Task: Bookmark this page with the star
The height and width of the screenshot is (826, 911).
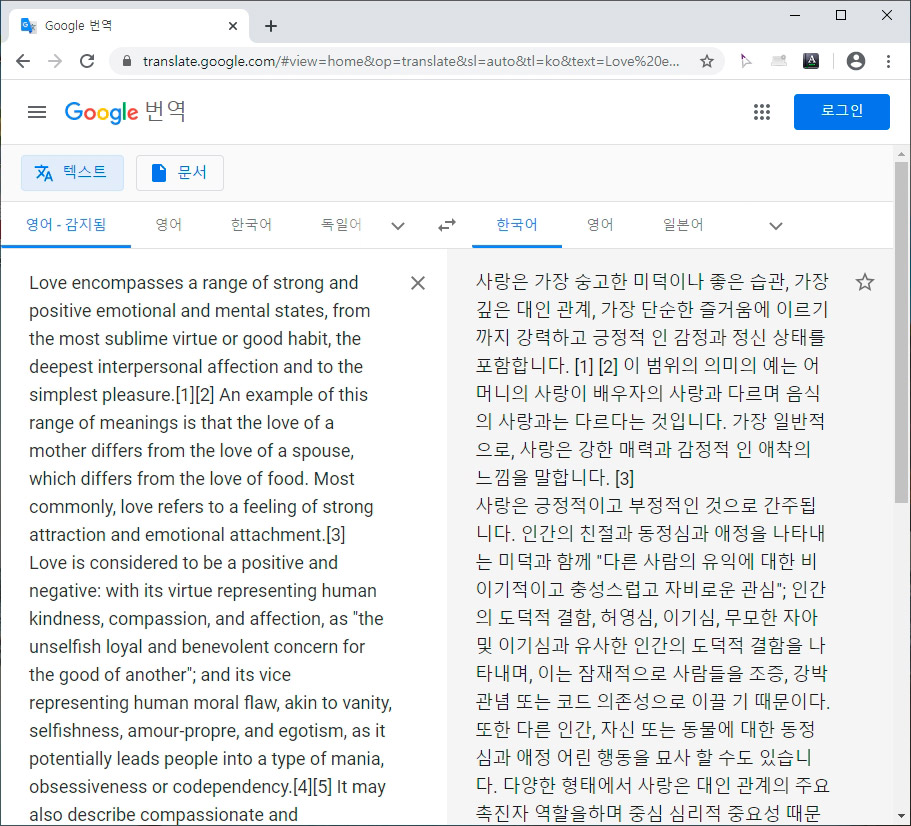Action: click(x=706, y=61)
